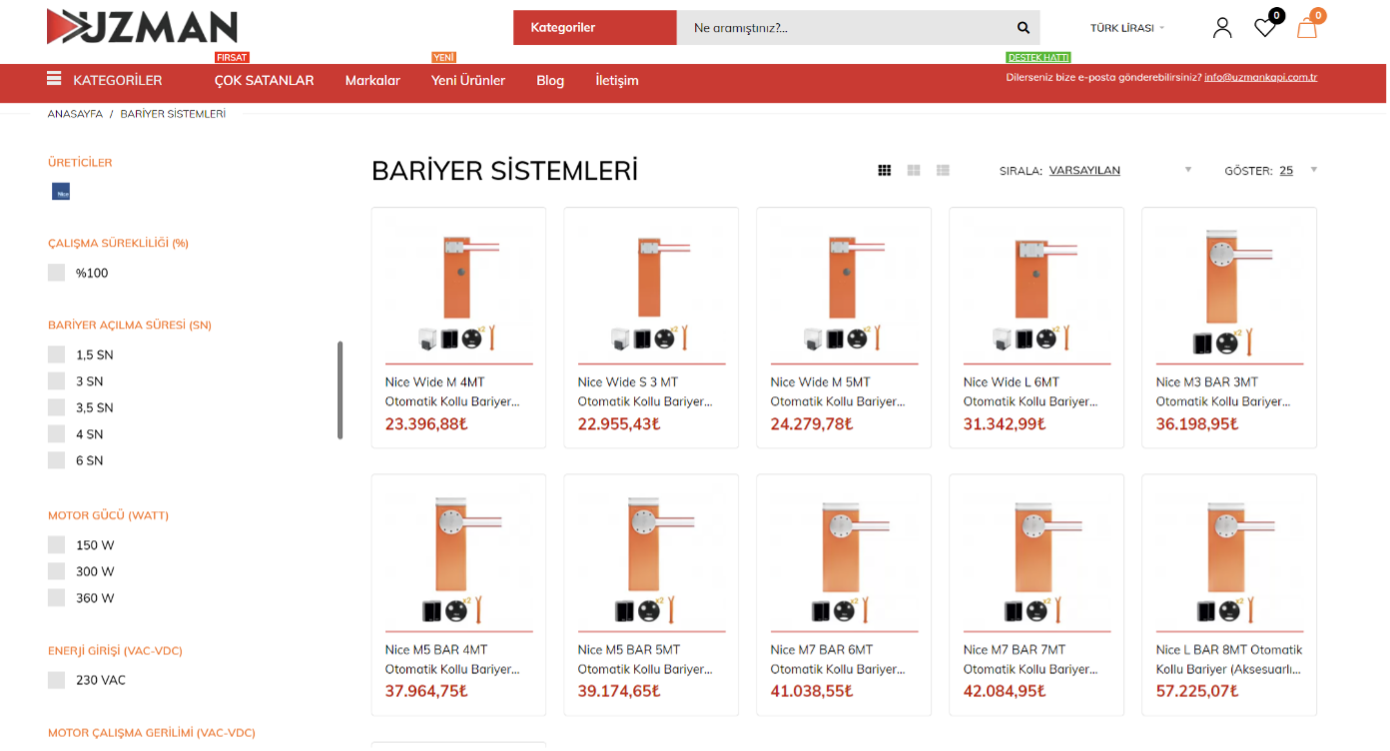Tick the 230 VAC energy input checkbox
Image resolution: width=1390 pixels, height=751 pixels.
click(x=56, y=680)
